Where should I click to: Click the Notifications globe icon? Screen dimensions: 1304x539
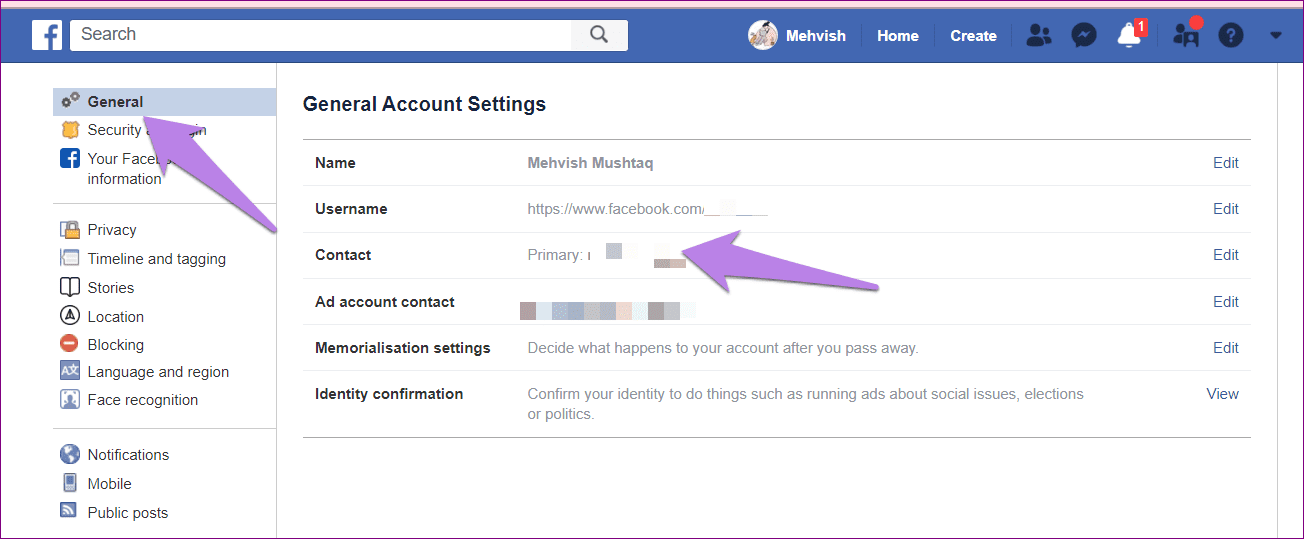pos(70,454)
